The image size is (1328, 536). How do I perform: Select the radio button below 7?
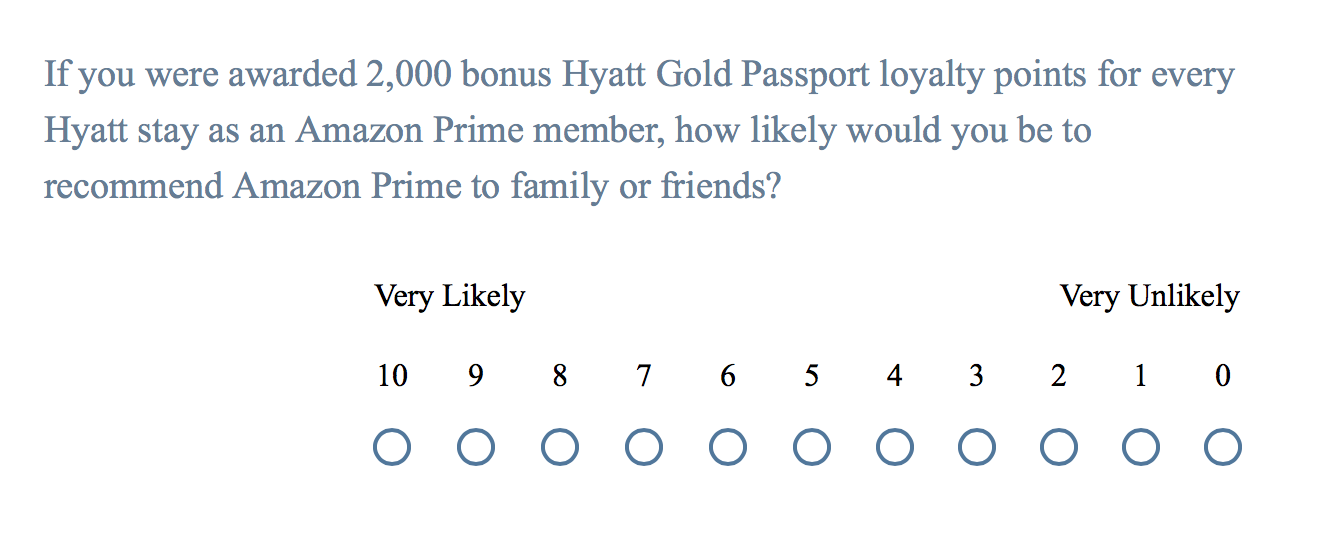click(644, 447)
